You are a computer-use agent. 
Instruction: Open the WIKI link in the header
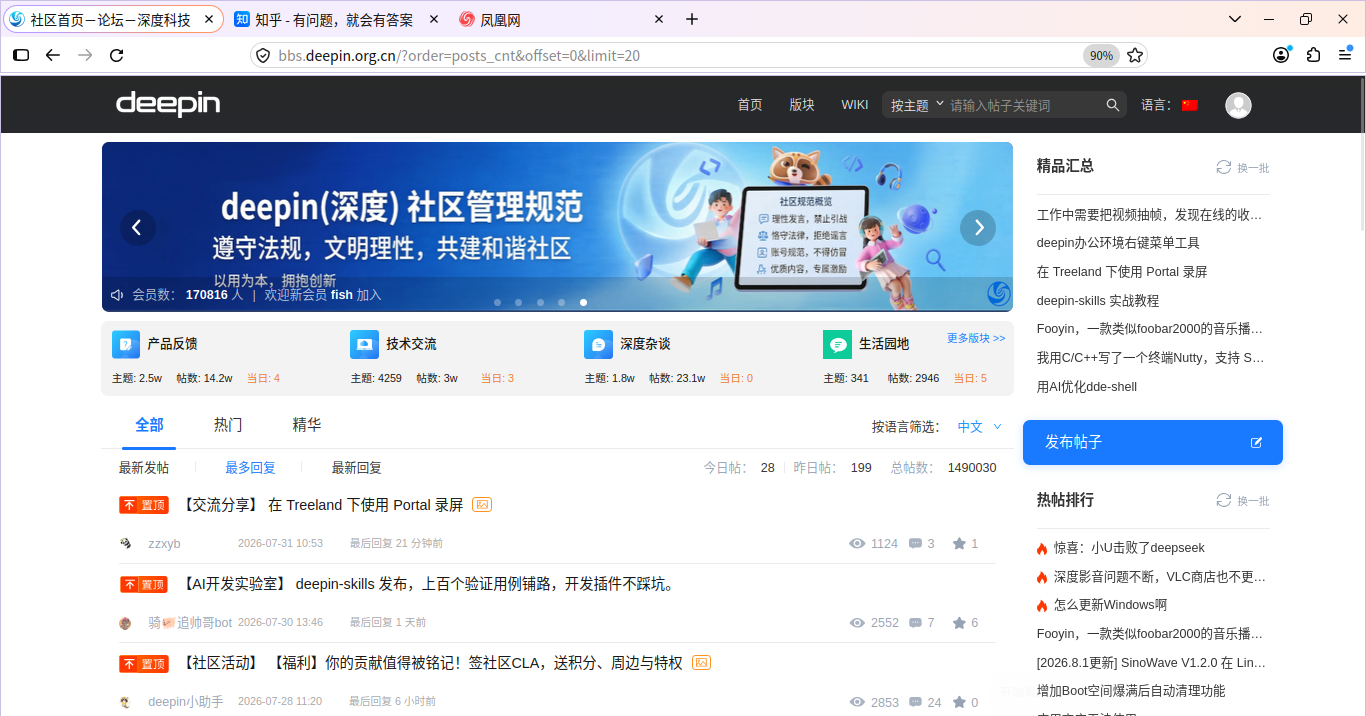click(855, 105)
